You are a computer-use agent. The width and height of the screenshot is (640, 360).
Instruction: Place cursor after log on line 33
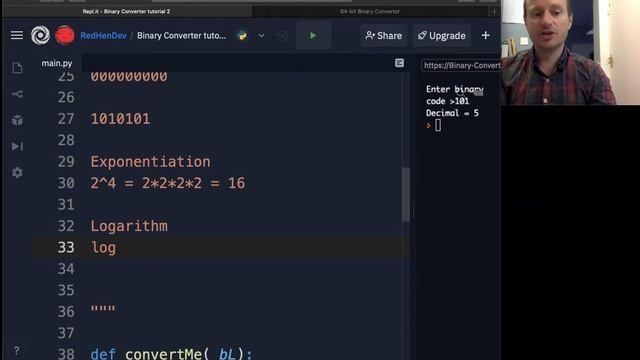(x=117, y=248)
